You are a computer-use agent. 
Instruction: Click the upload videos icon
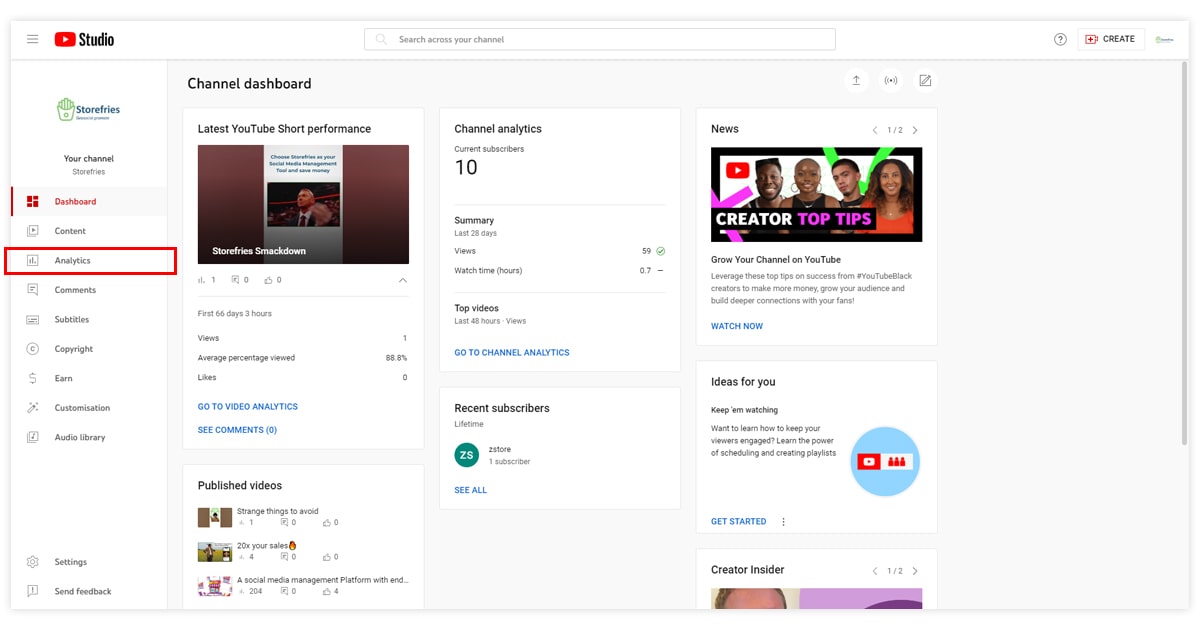click(x=856, y=81)
